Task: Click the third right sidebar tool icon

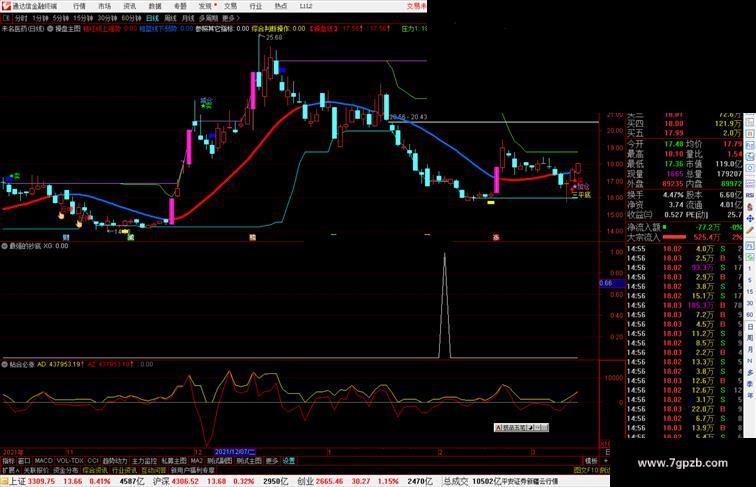Action: click(750, 145)
